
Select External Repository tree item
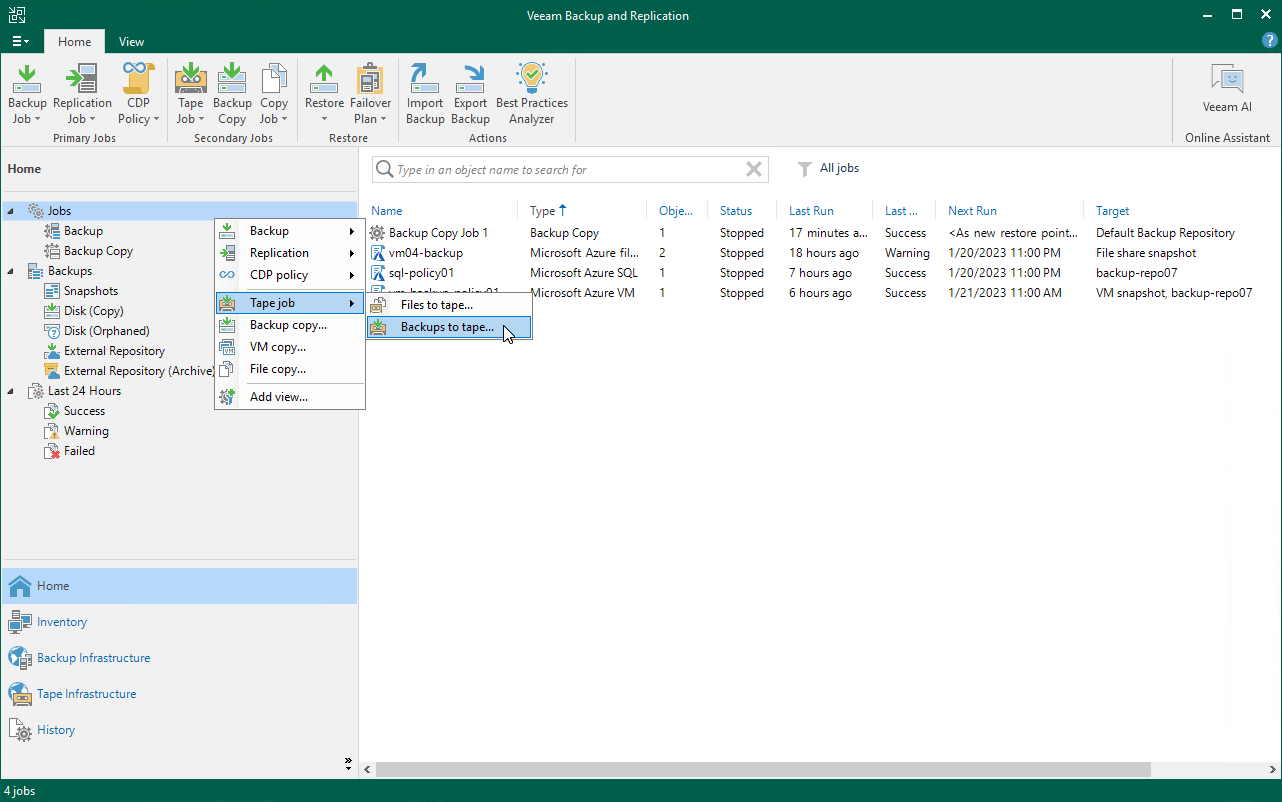pyautogui.click(x=114, y=351)
